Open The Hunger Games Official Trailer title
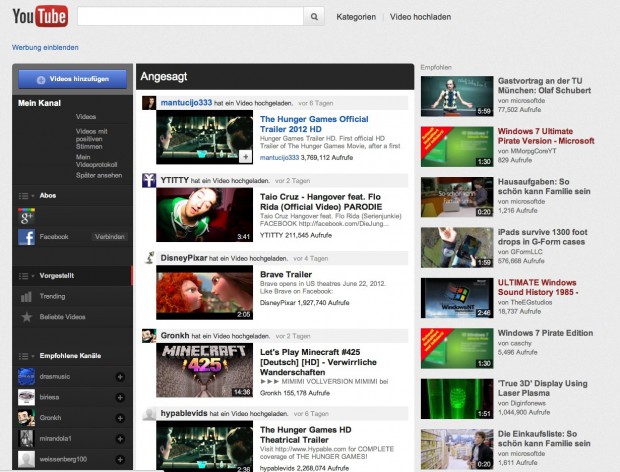 coord(314,124)
